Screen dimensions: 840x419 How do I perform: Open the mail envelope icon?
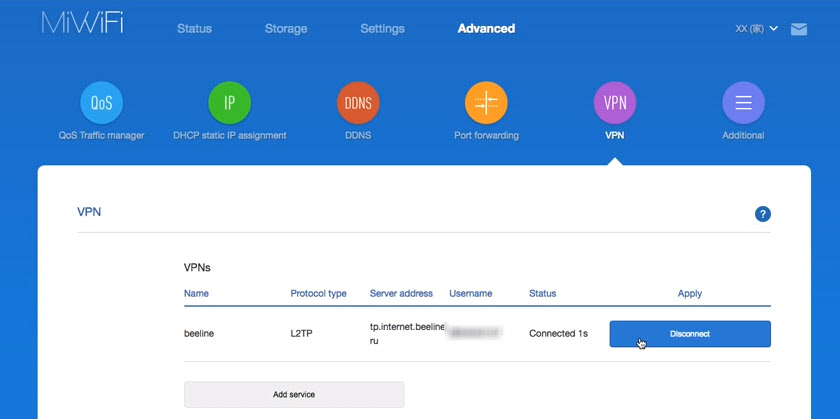click(x=798, y=29)
